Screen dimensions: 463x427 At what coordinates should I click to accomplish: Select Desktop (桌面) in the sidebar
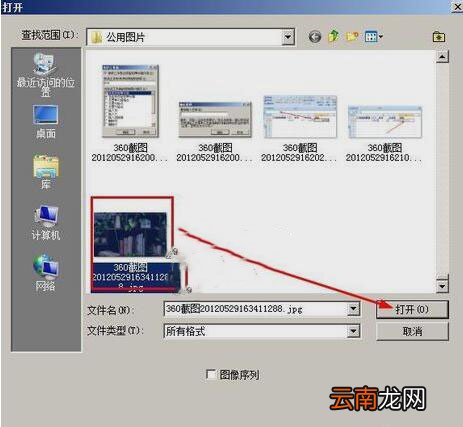[46, 122]
